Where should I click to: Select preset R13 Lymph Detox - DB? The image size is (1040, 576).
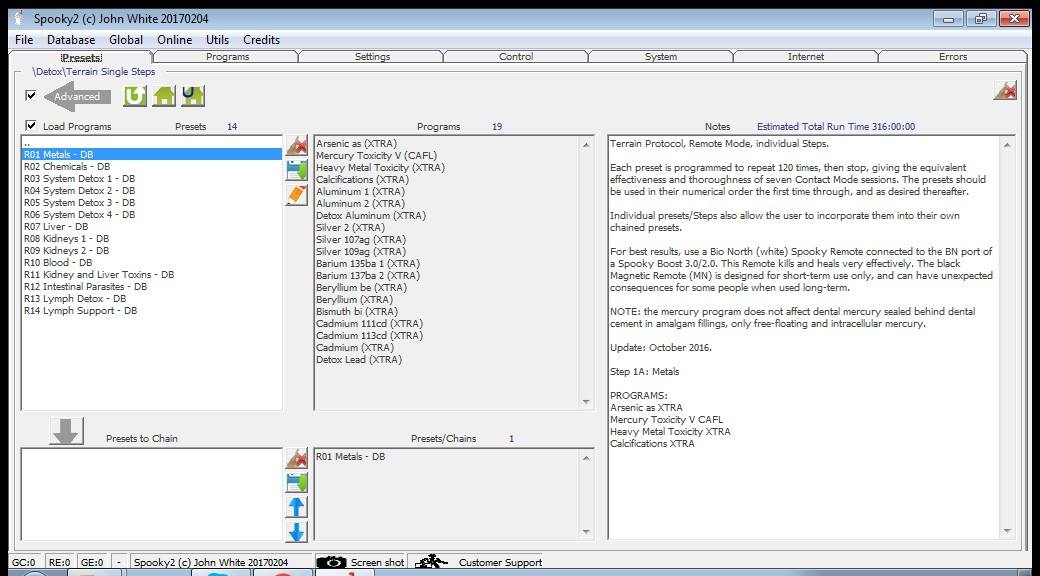tap(152, 299)
